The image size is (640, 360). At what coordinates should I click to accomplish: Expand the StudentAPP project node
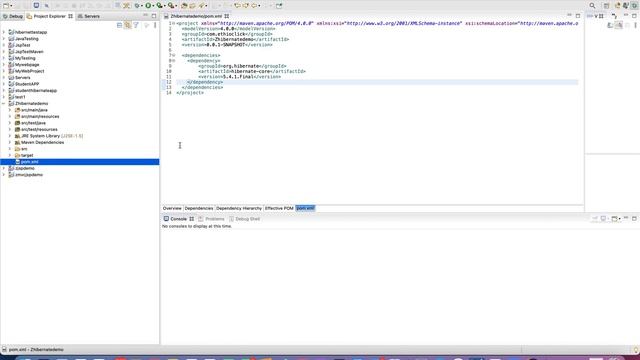[4, 84]
